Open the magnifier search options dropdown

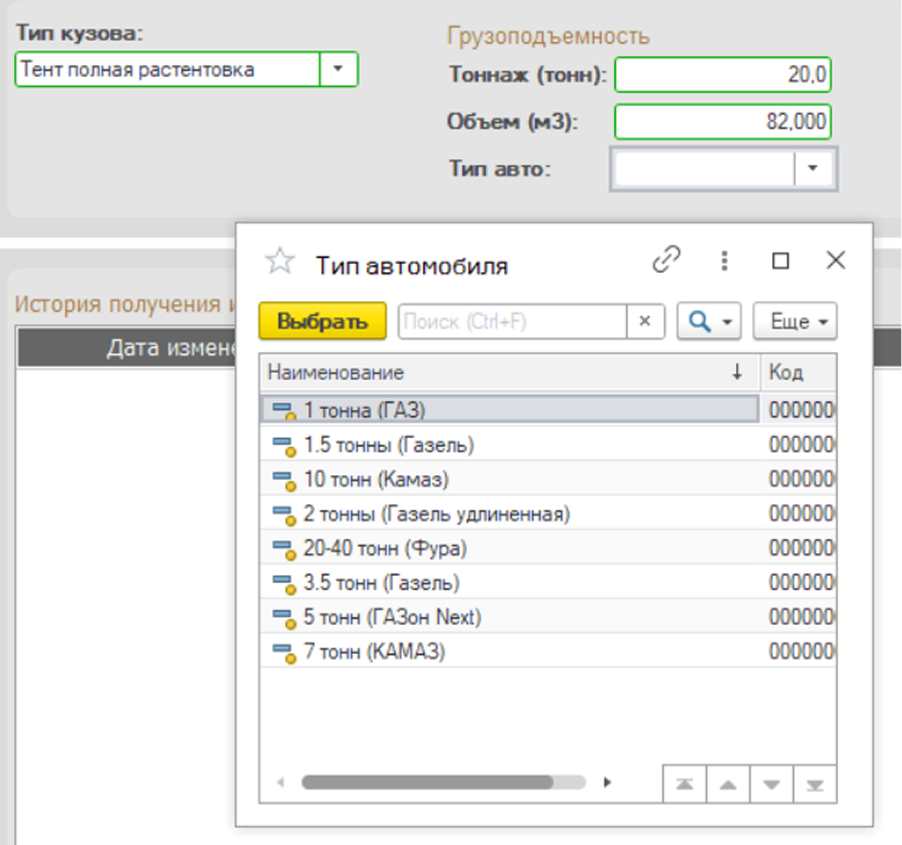click(709, 321)
